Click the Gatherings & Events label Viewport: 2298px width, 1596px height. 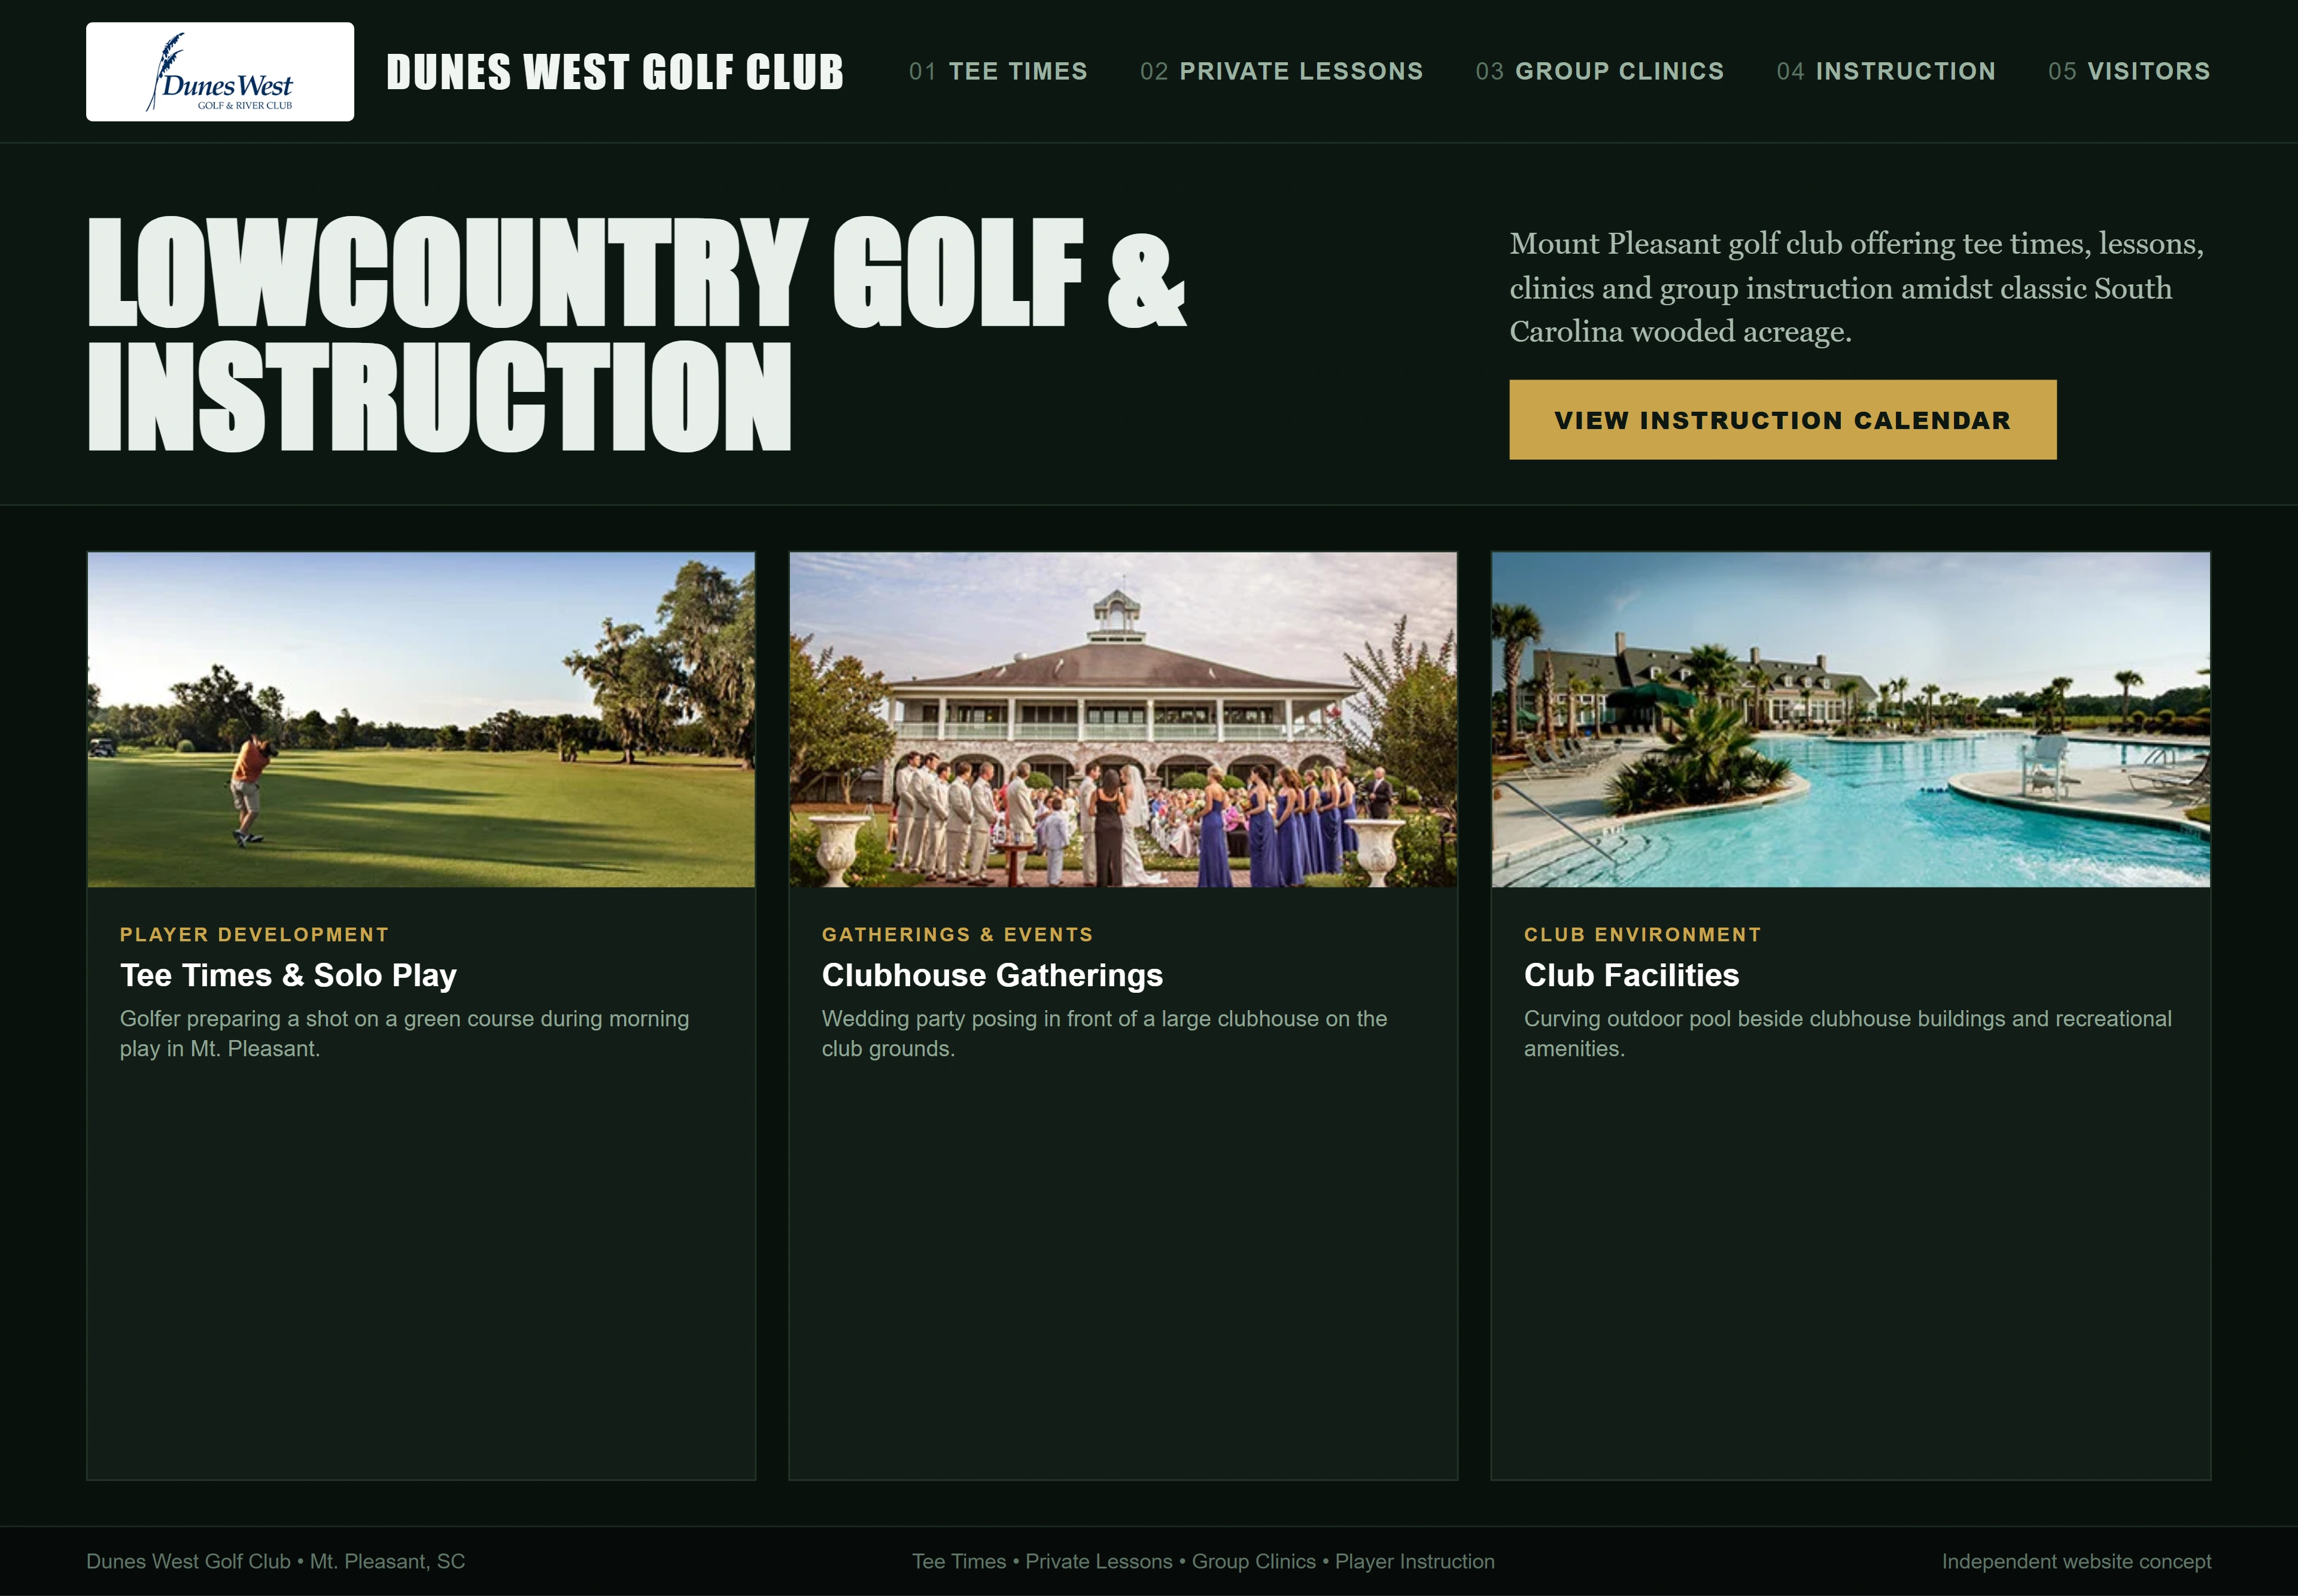(957, 934)
